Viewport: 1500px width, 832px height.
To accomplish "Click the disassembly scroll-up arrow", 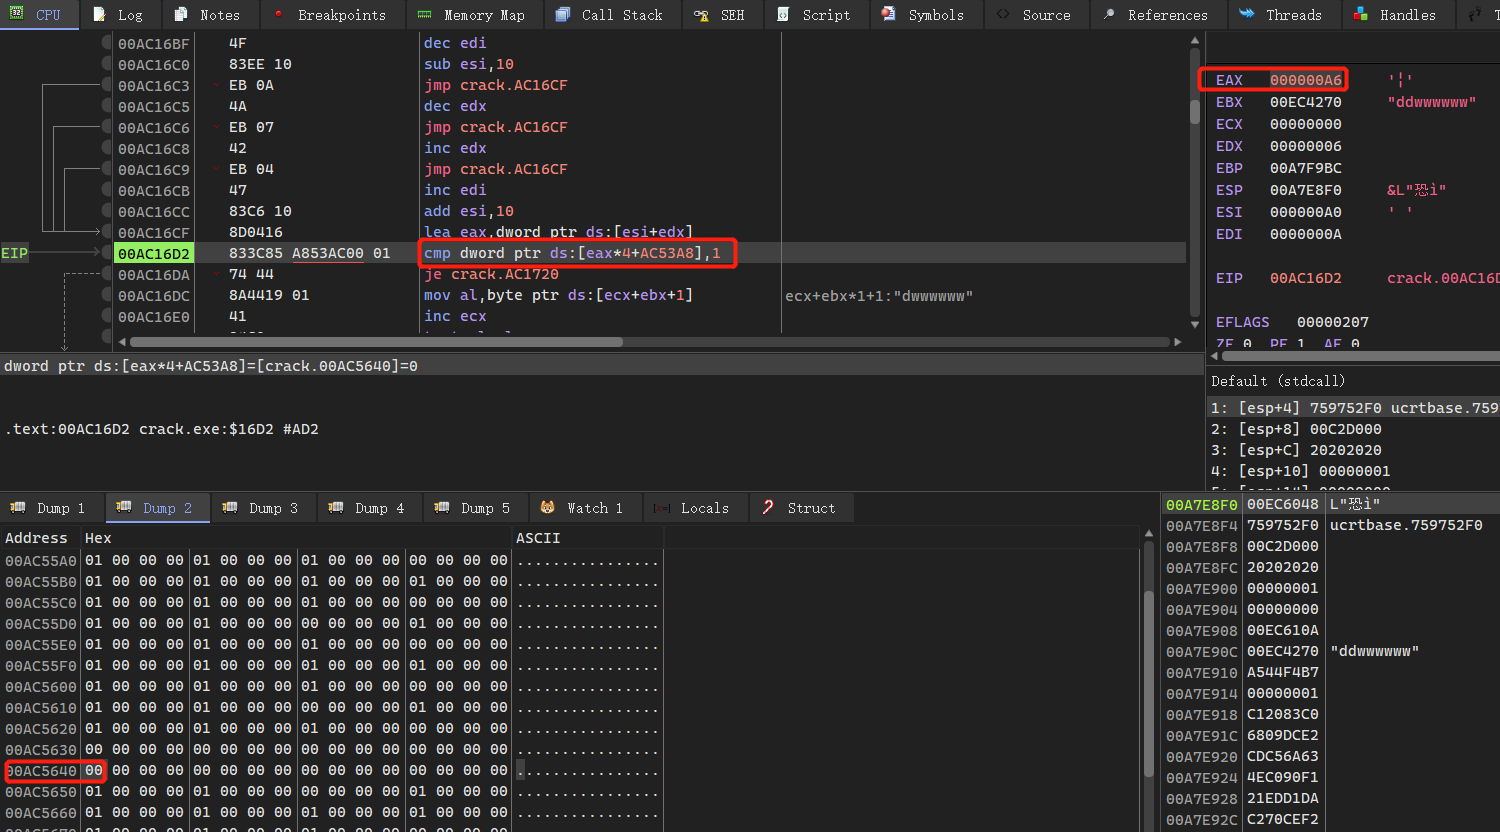I will click(1194, 42).
